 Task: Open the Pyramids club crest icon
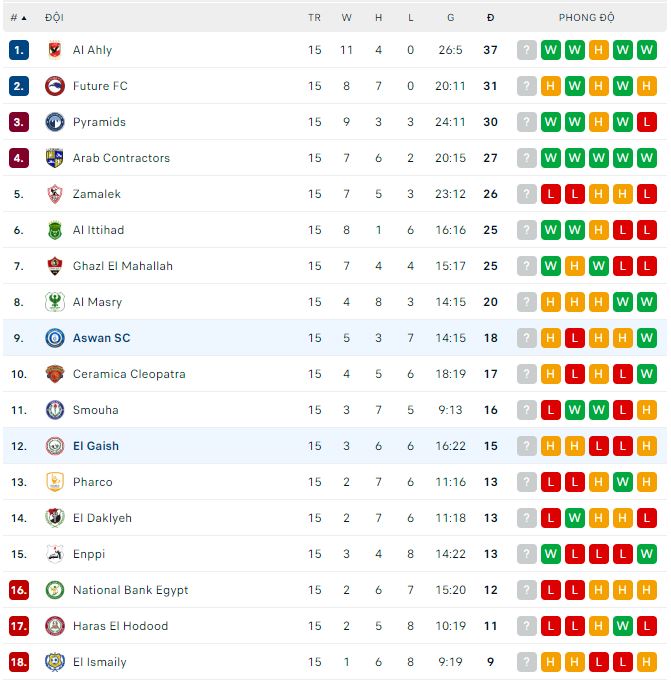tap(54, 122)
